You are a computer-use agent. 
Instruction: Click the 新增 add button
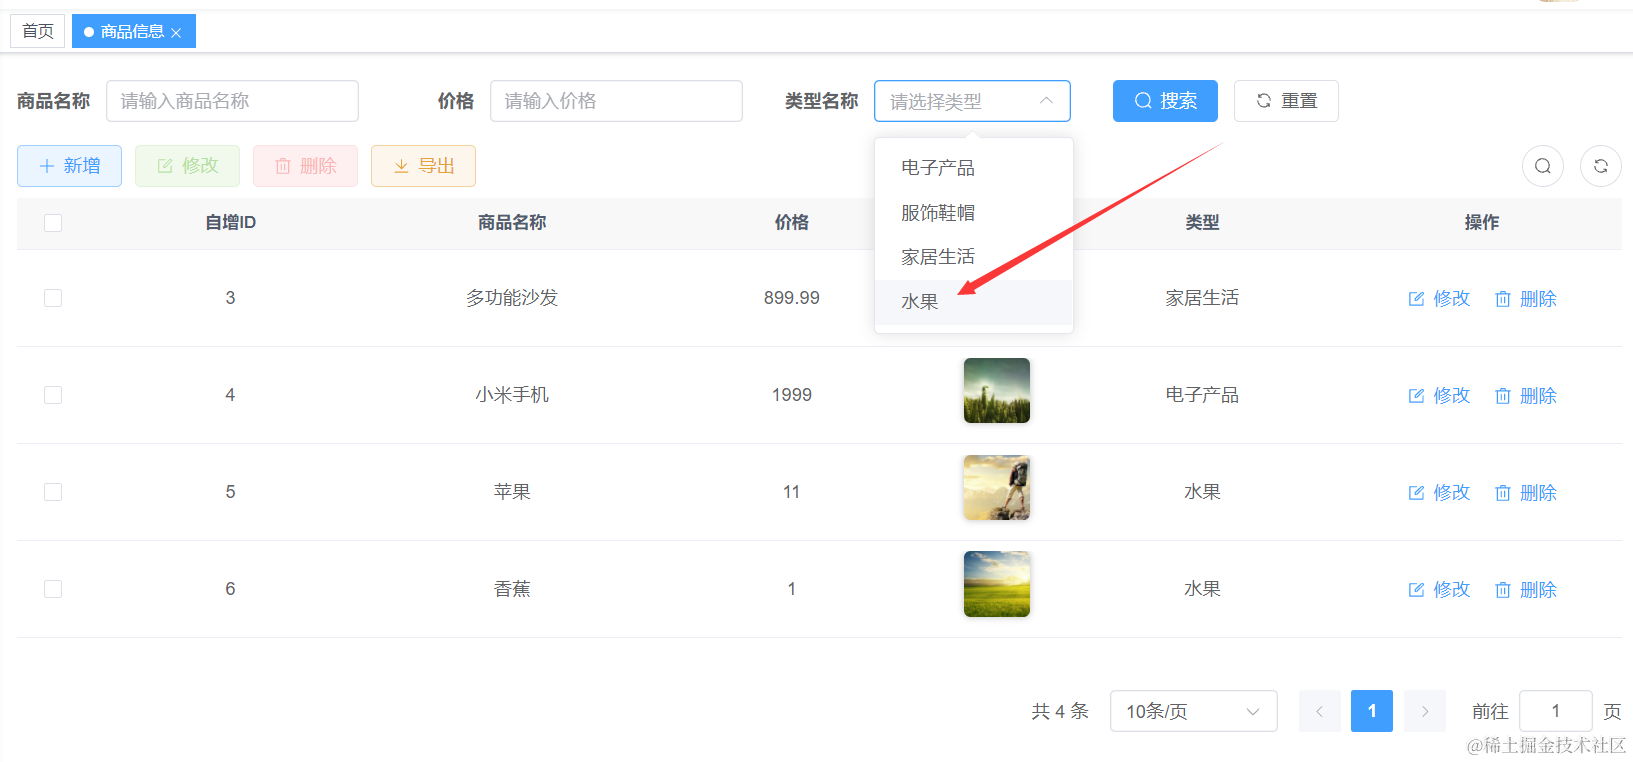pos(69,166)
